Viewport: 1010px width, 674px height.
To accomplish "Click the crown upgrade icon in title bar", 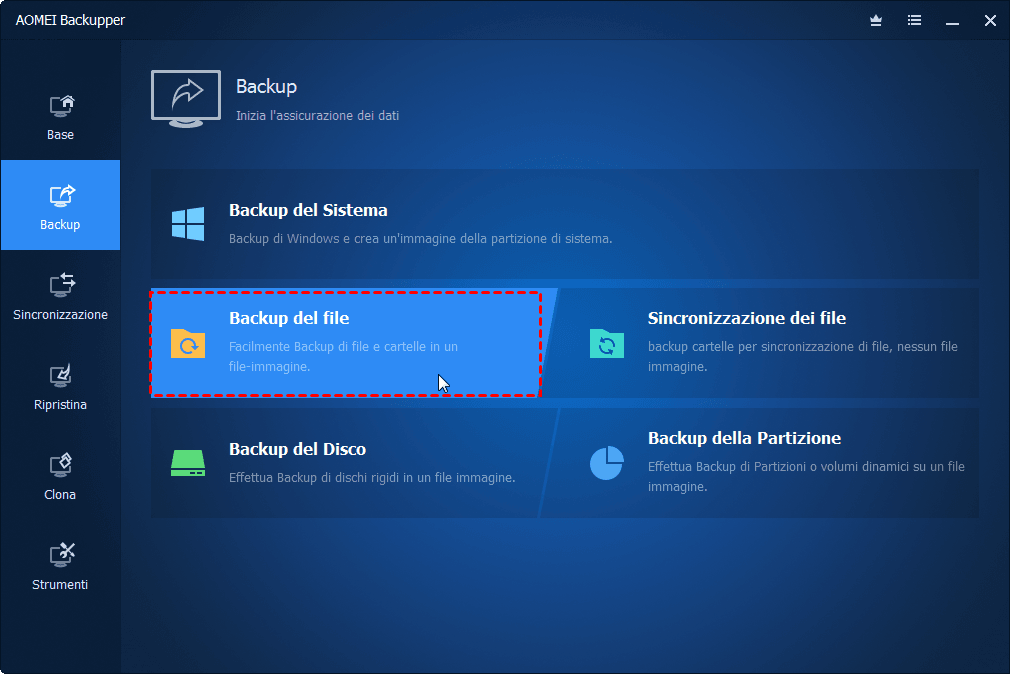I will point(876,21).
